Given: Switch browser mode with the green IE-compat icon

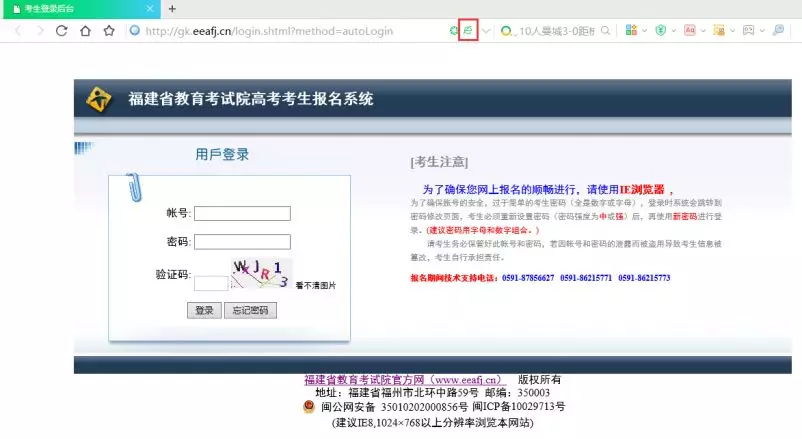Looking at the screenshot, I should coord(468,31).
